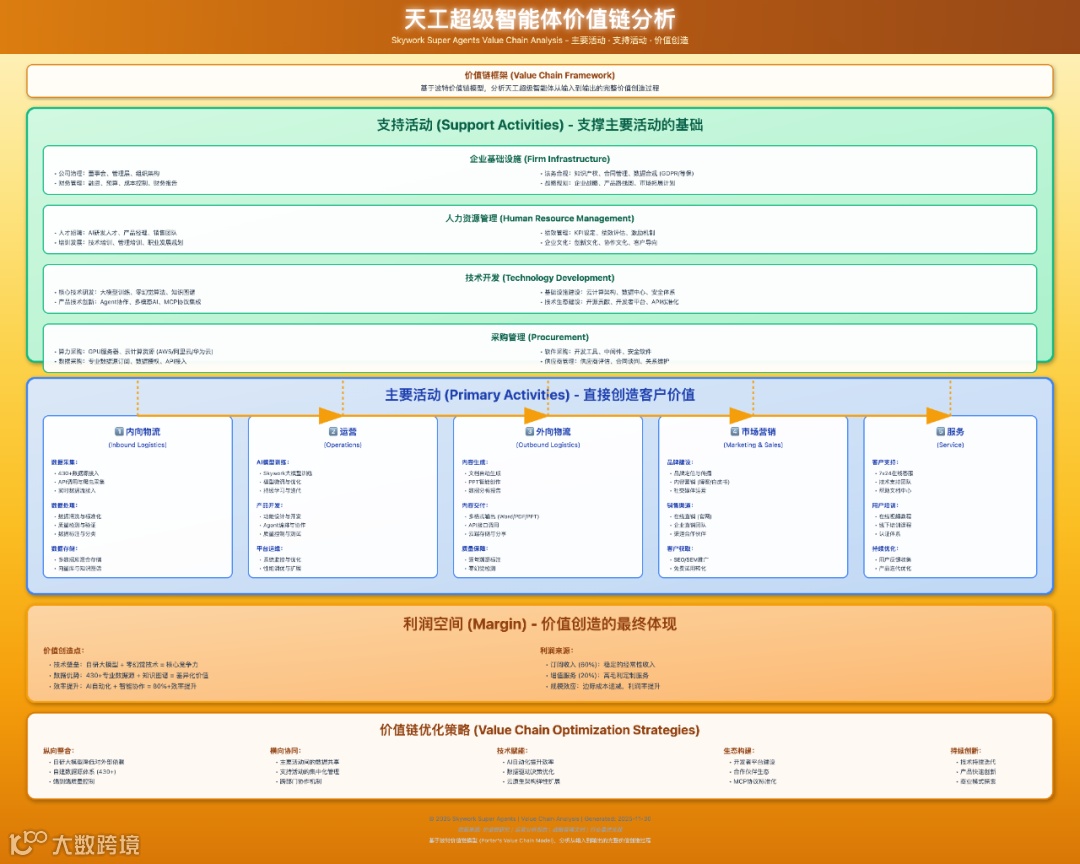Image resolution: width=1080 pixels, height=864 pixels.
Task: Select the 外向物流 card title
Action: click(553, 431)
